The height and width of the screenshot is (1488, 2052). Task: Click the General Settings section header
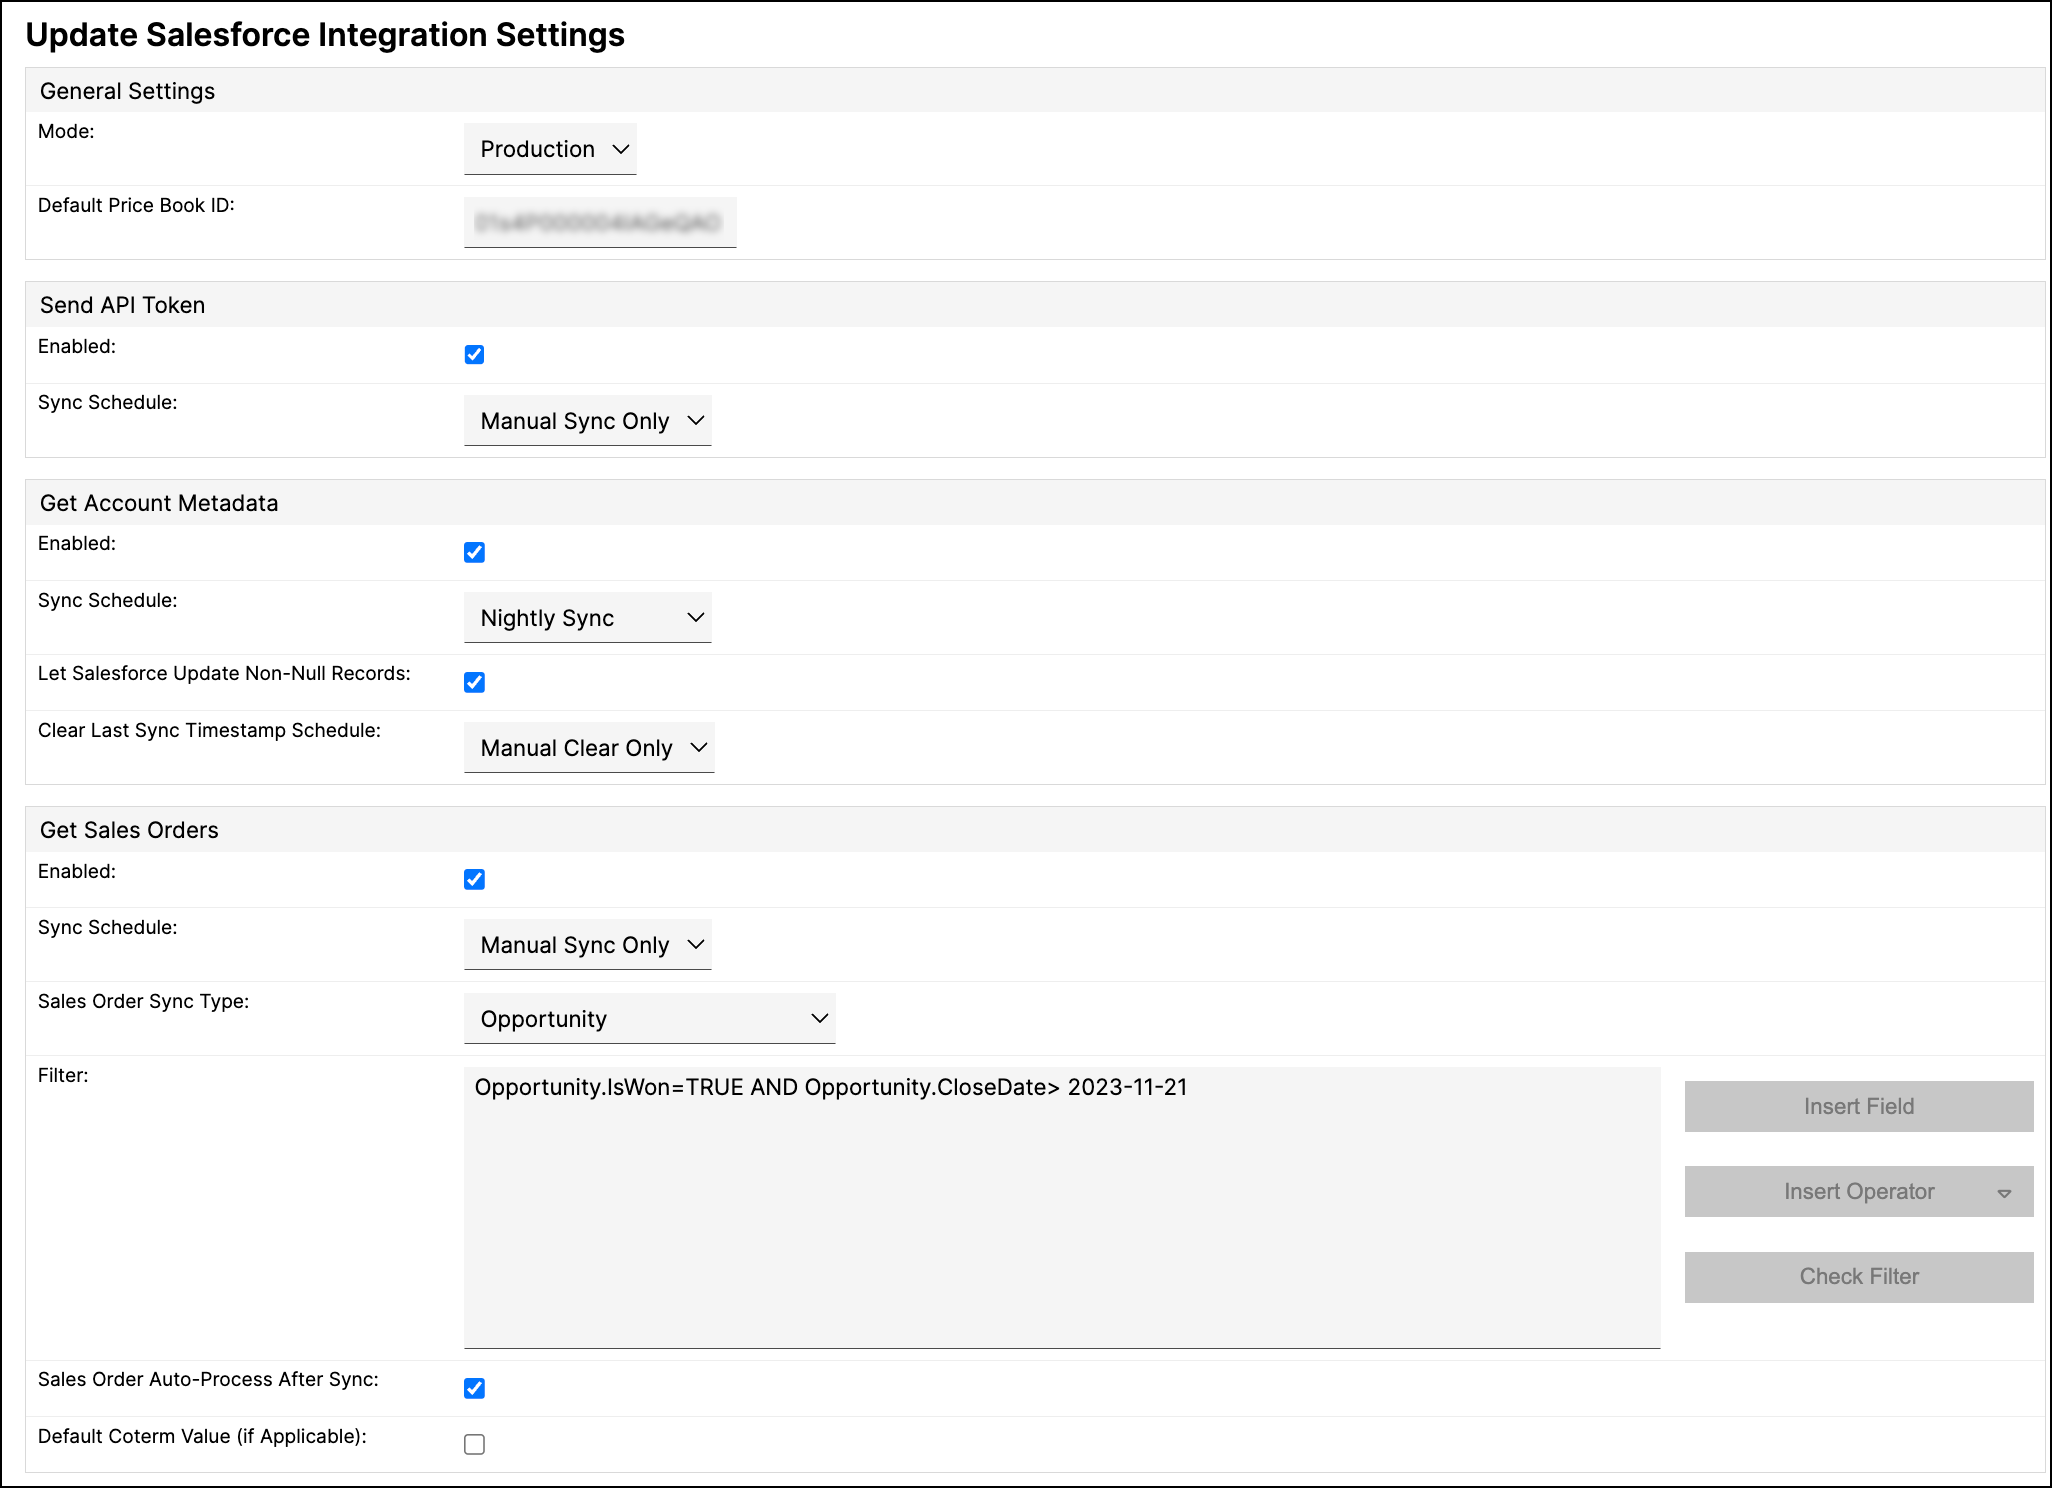(x=1034, y=91)
